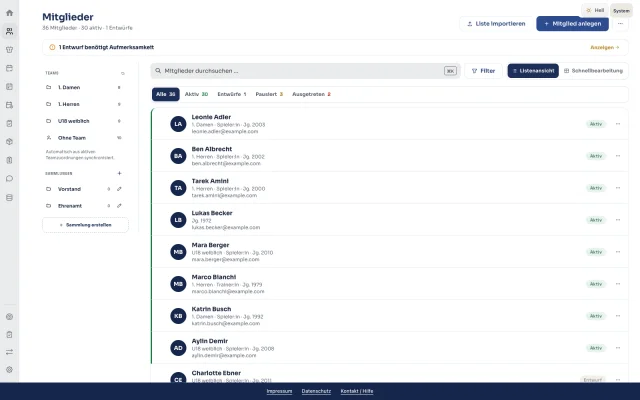Screen dimensions: 640x400
Task: Refresh the Teams list via sync icon
Action: [x=122, y=73]
